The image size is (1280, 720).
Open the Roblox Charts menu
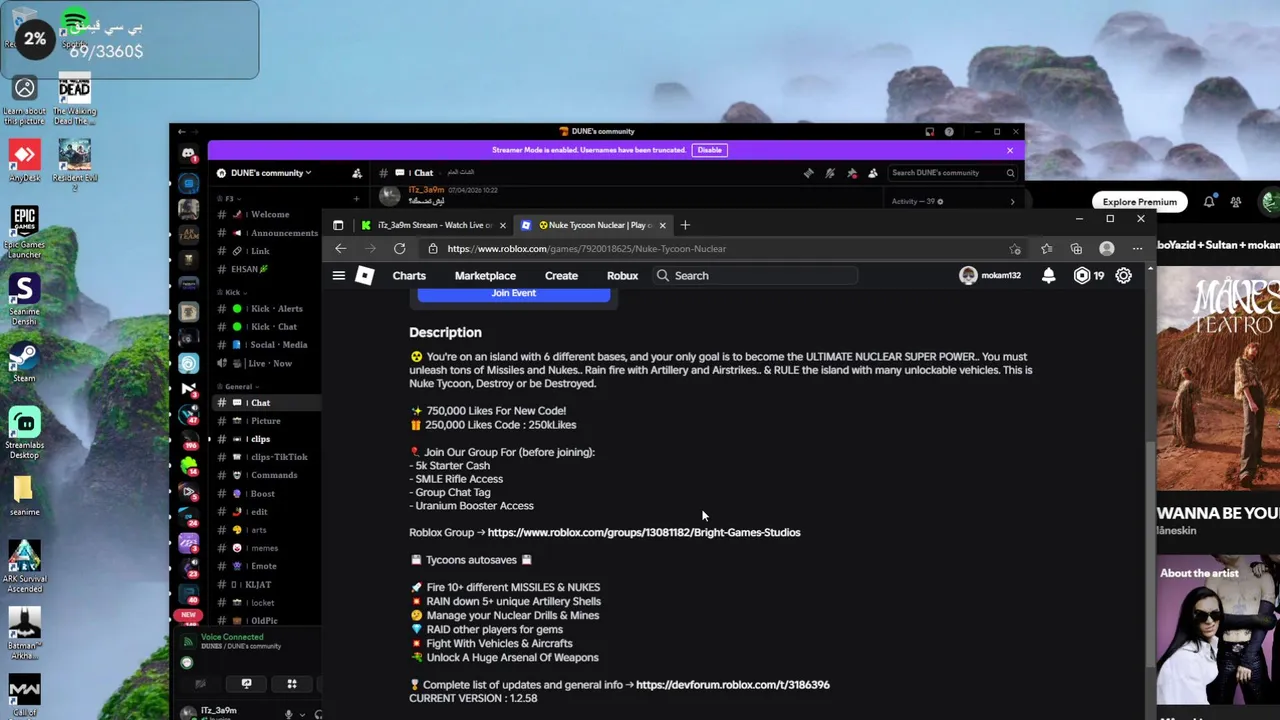[409, 276]
